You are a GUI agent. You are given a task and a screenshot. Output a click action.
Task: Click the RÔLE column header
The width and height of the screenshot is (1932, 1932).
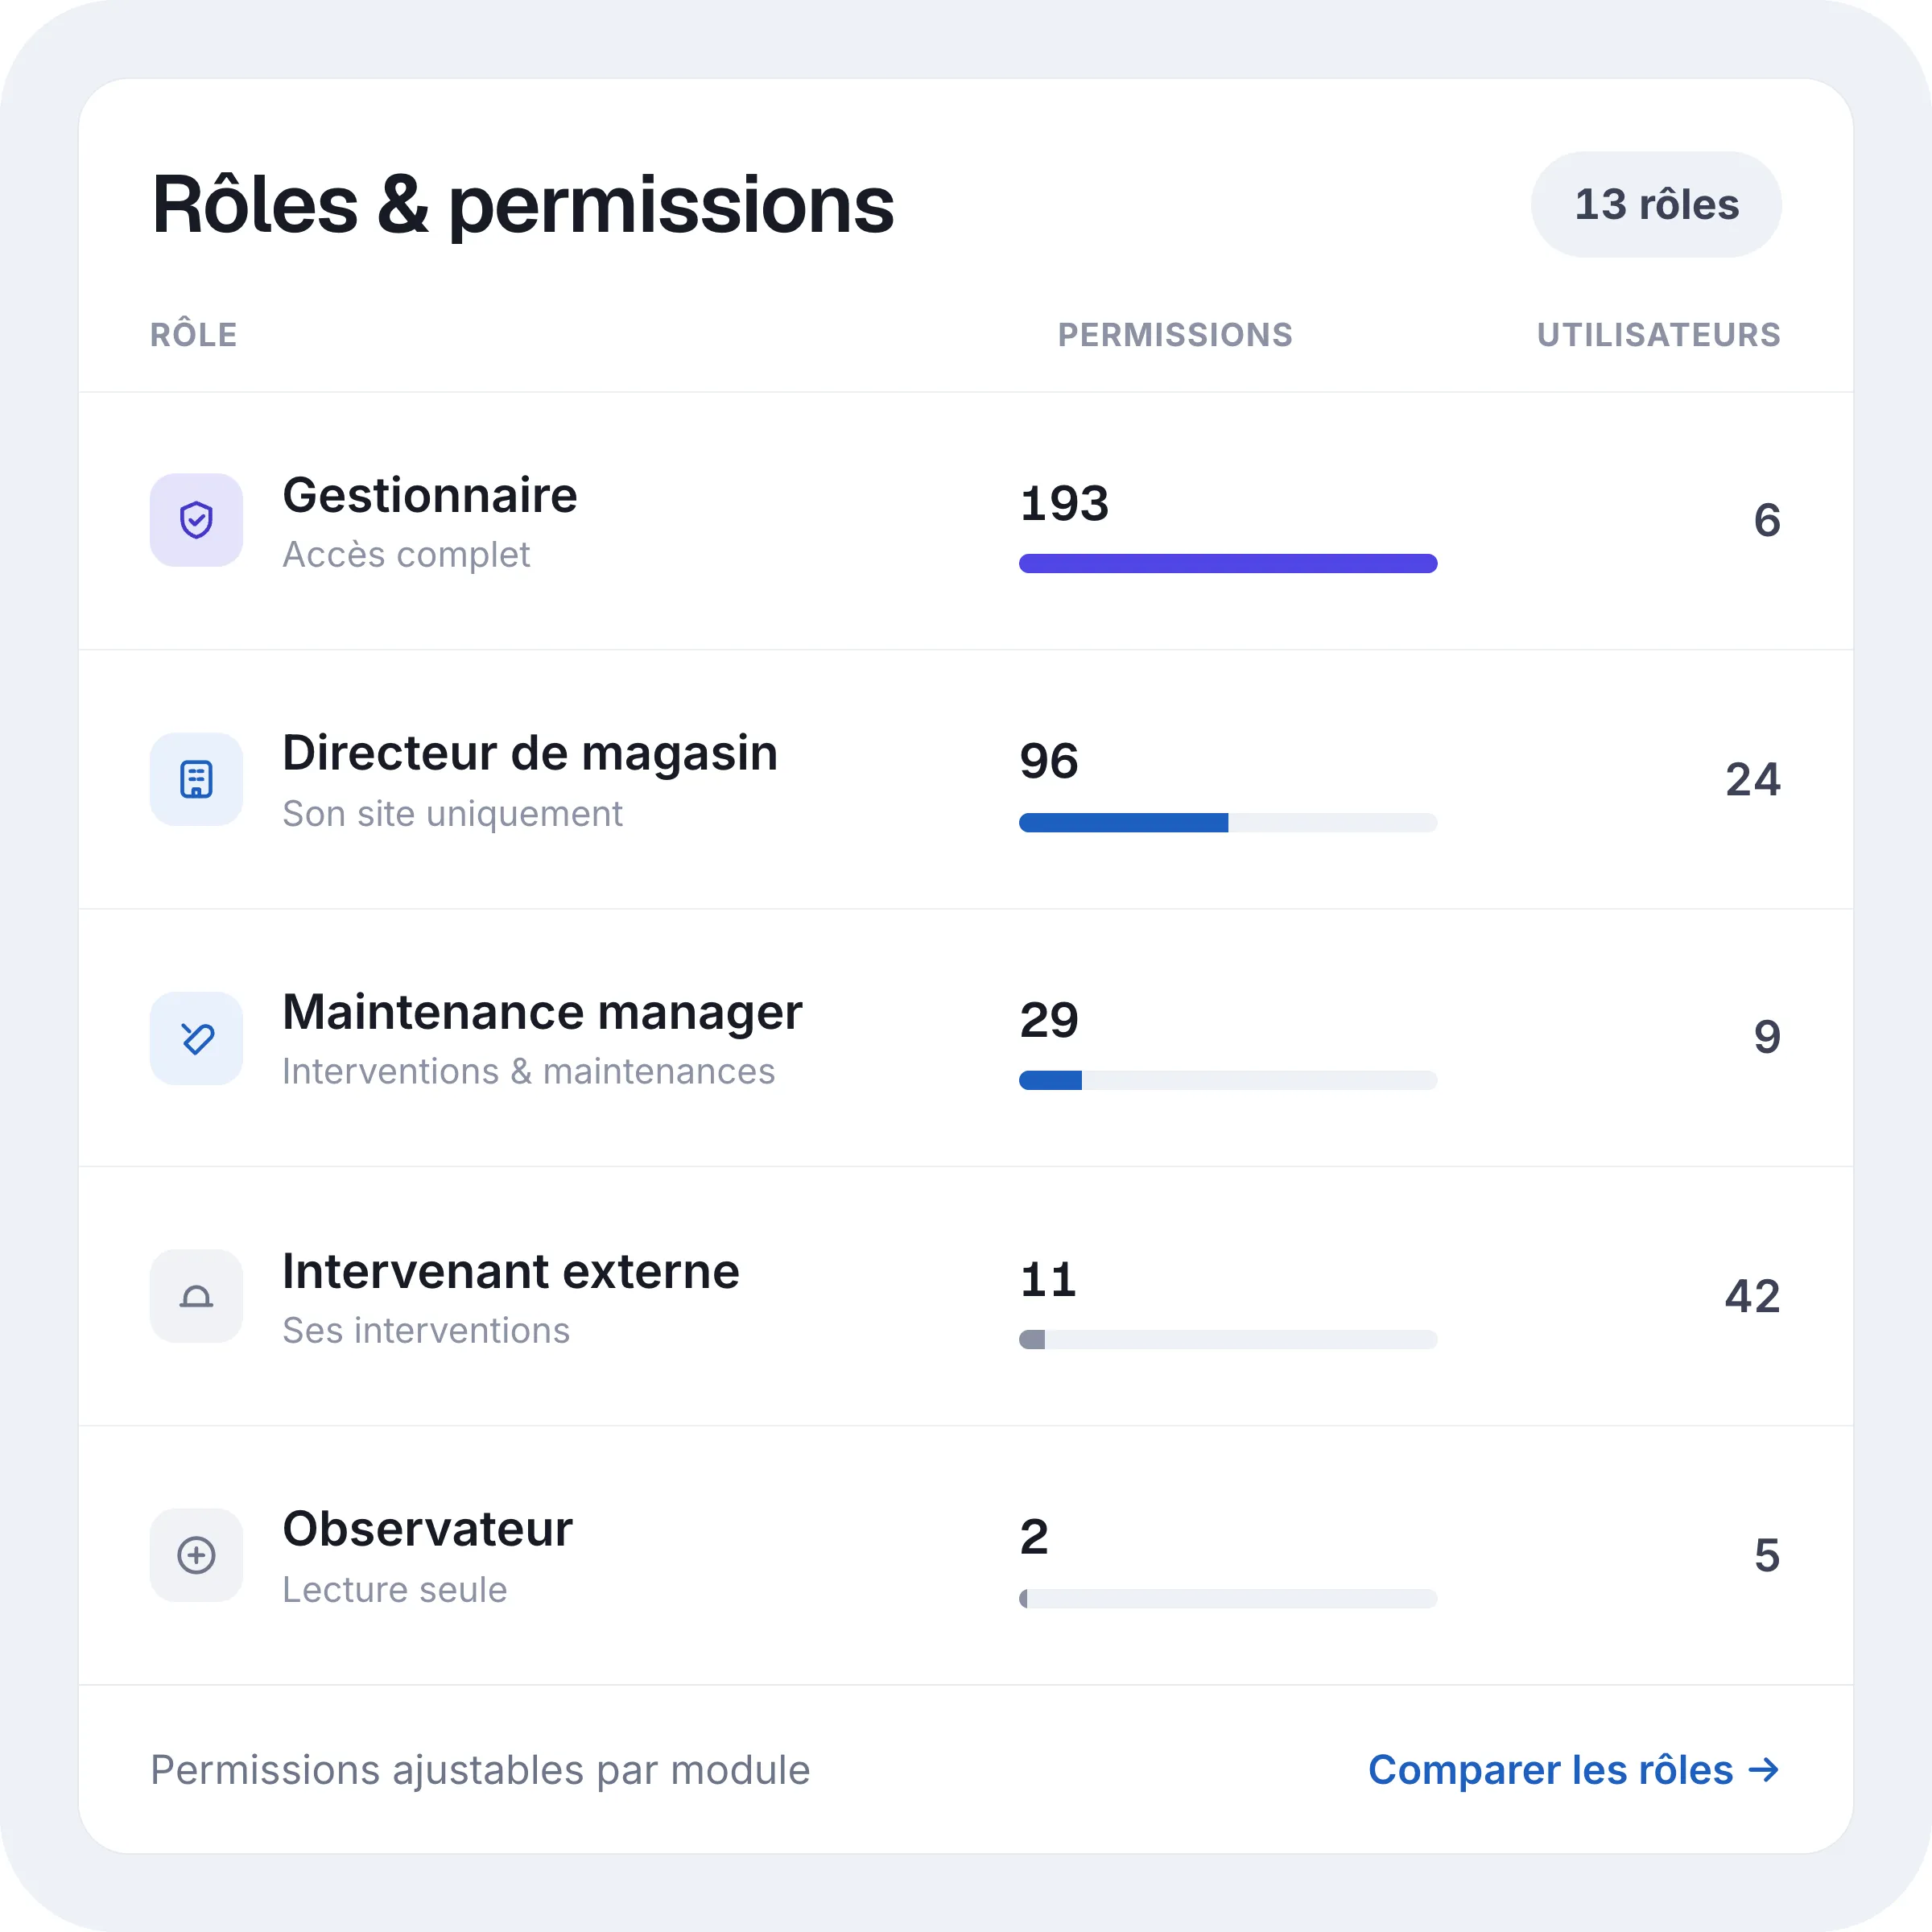[194, 333]
